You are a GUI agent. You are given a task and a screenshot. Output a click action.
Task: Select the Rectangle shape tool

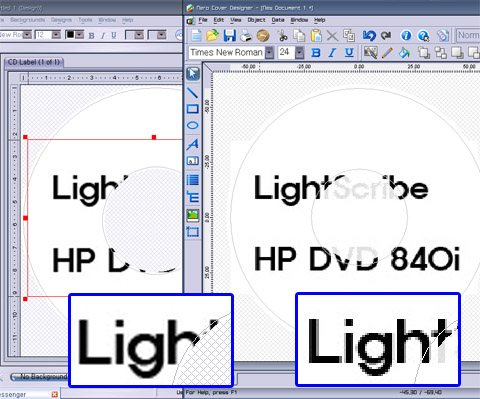click(193, 109)
